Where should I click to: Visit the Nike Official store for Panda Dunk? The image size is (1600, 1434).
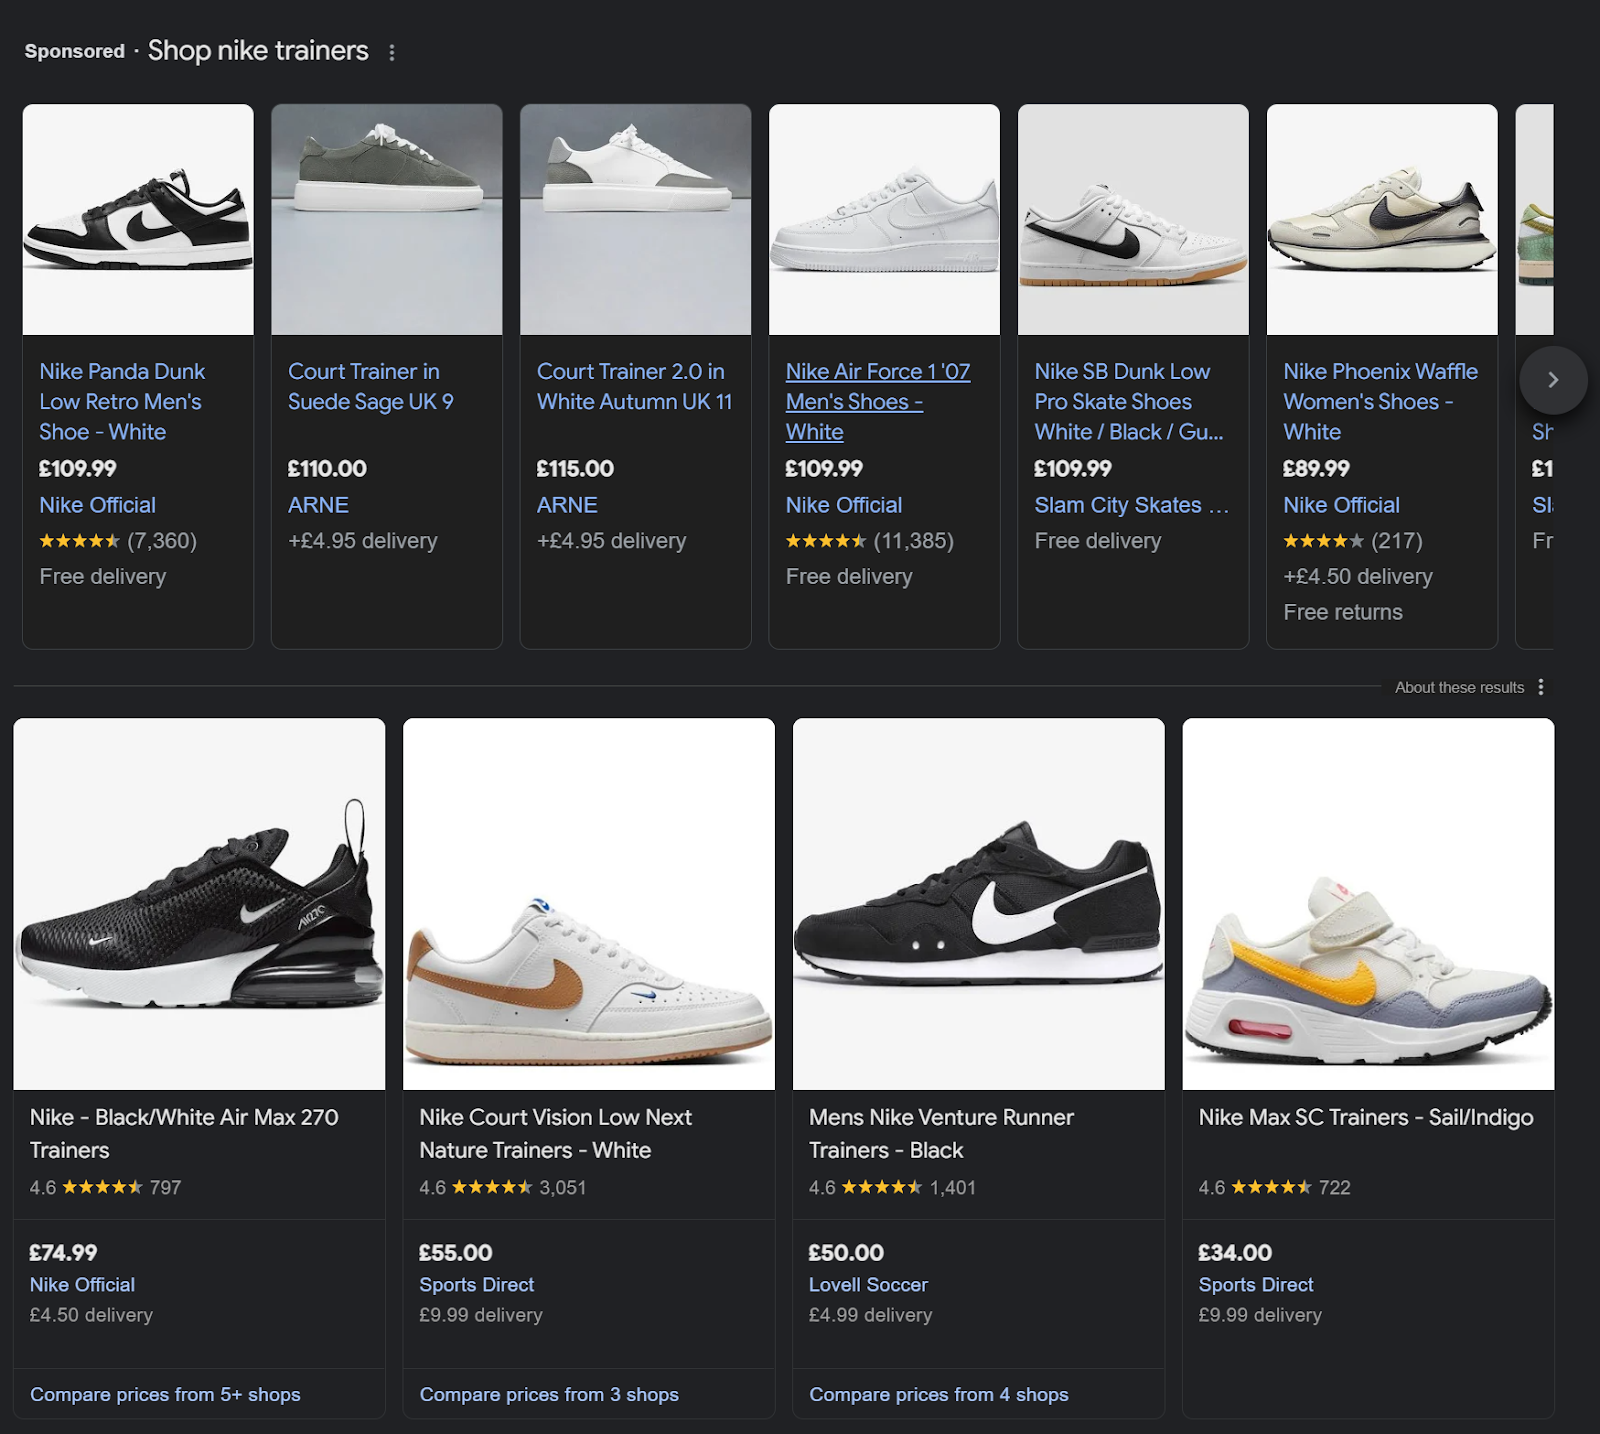[96, 505]
